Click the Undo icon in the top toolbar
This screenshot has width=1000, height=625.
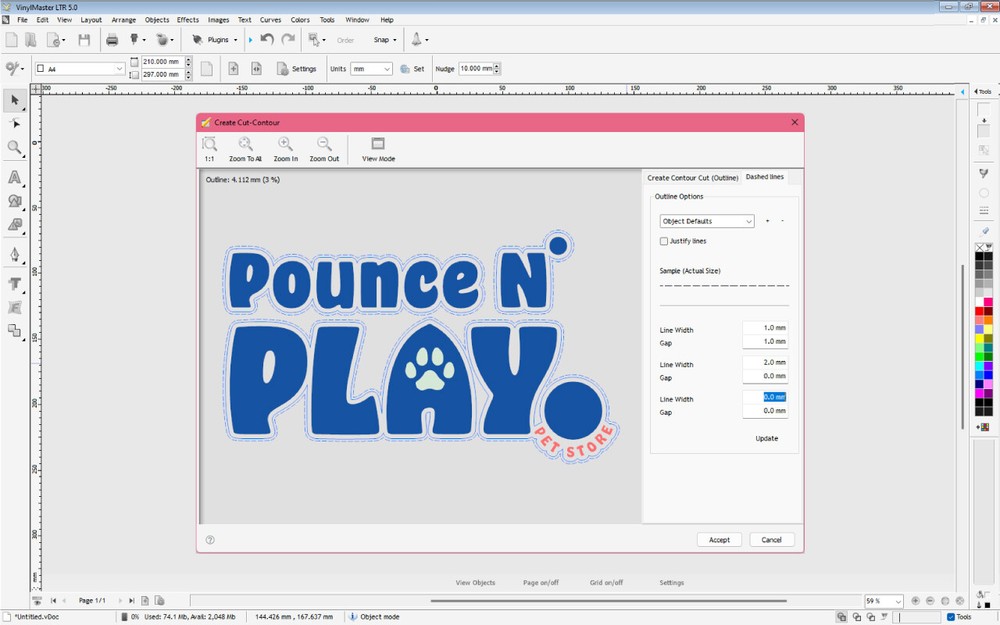(264, 39)
